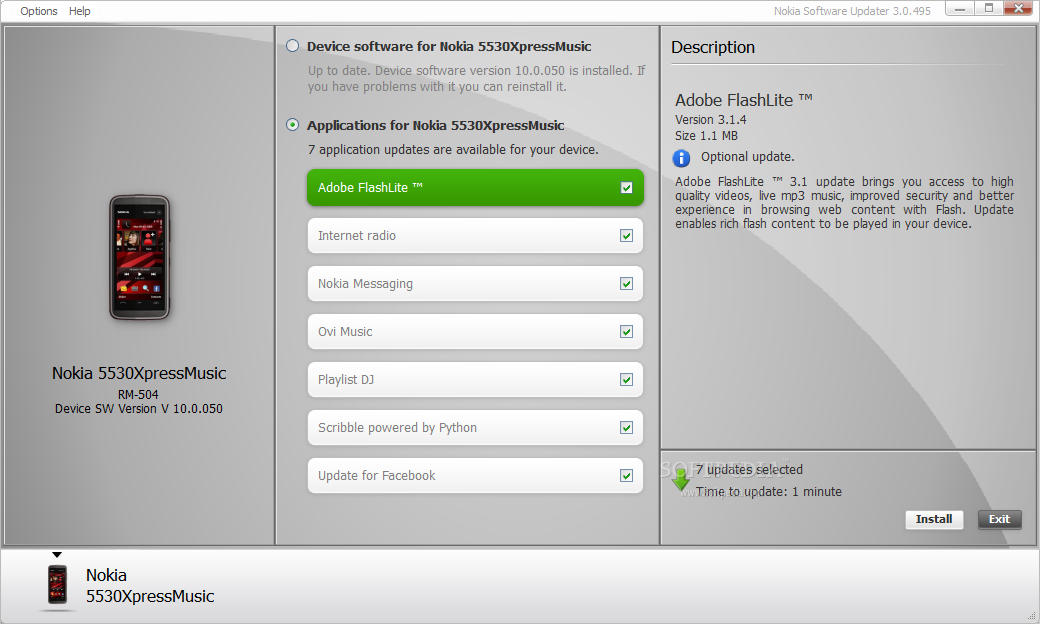Screen dimensions: 1040x624
Task: Click the green download arrow icon
Action: pos(681,479)
